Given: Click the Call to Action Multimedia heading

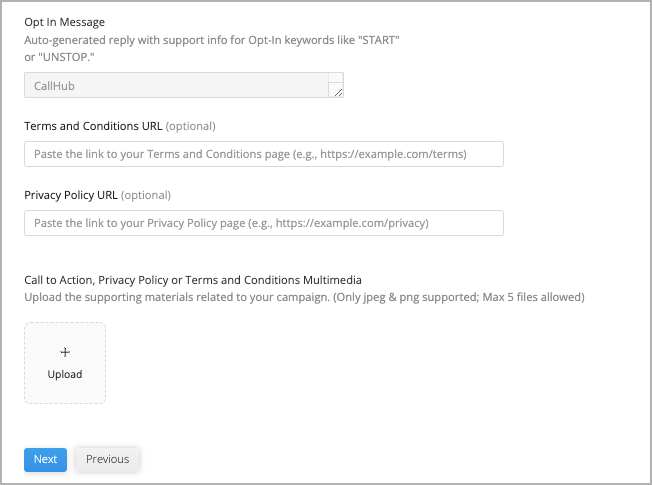Looking at the screenshot, I should pos(193,280).
